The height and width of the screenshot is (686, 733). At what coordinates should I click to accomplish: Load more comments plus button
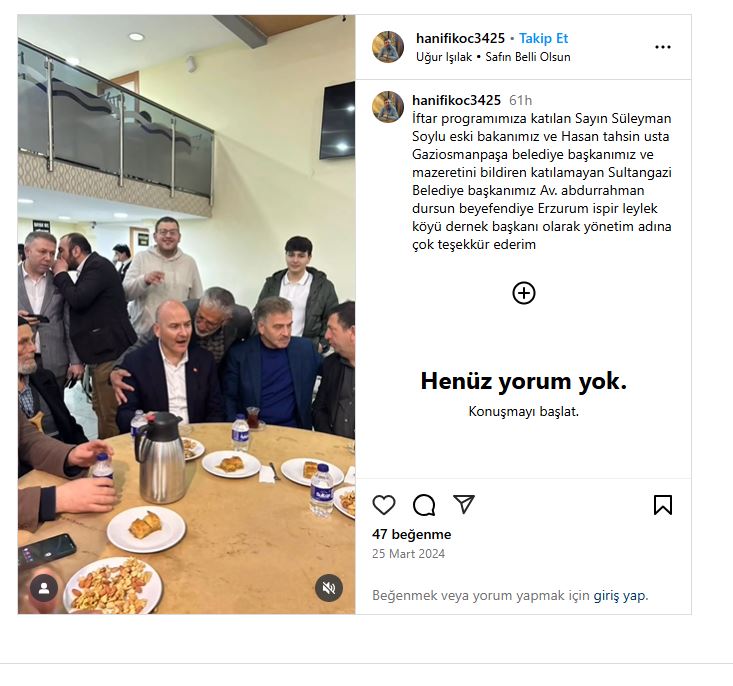(524, 293)
